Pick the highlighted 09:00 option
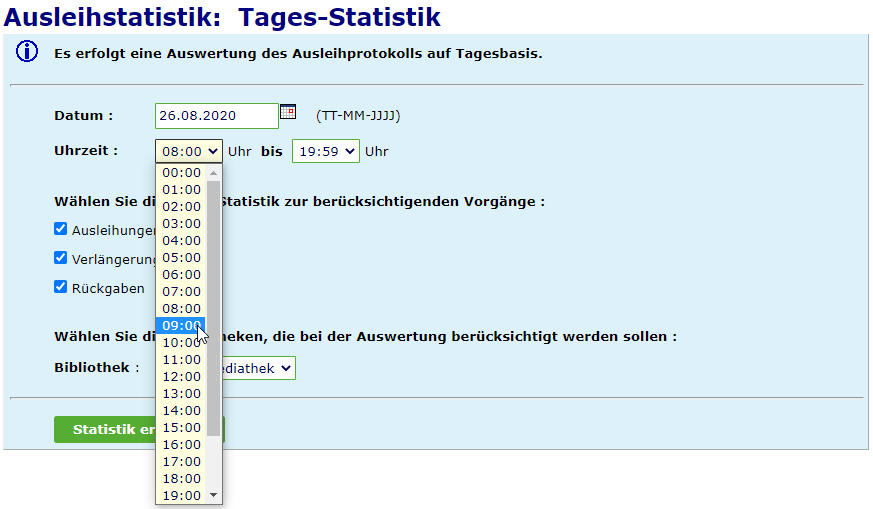873x509 pixels. (181, 325)
